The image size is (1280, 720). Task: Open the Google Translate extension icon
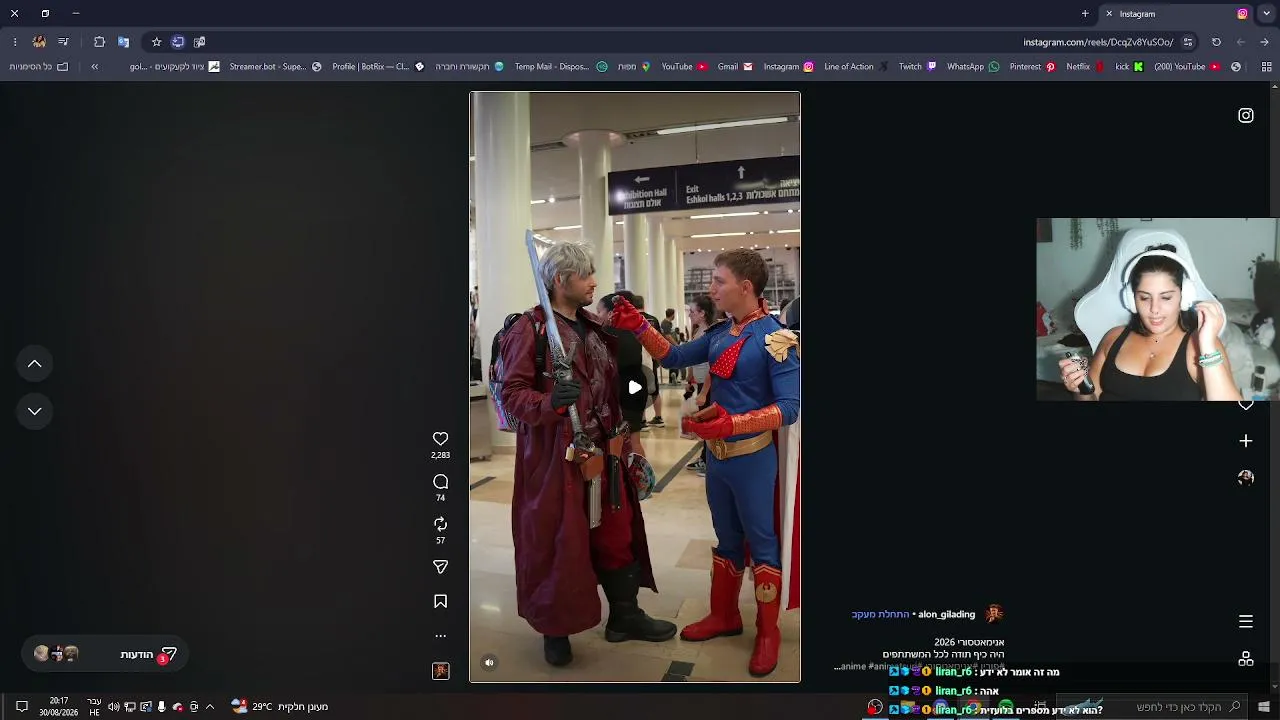(x=123, y=42)
